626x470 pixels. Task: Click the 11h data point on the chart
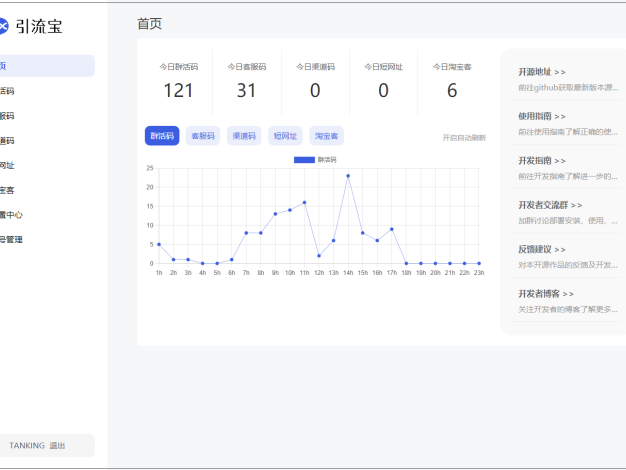305,202
